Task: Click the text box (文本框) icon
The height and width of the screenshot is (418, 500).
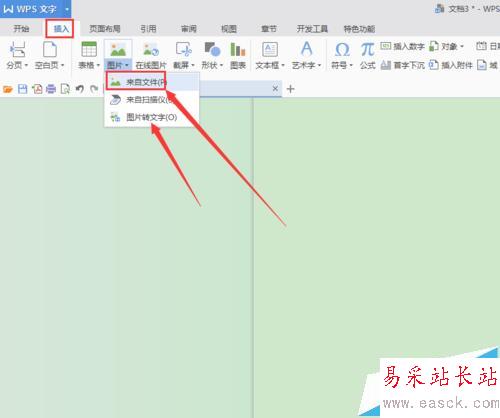Action: pos(270,50)
